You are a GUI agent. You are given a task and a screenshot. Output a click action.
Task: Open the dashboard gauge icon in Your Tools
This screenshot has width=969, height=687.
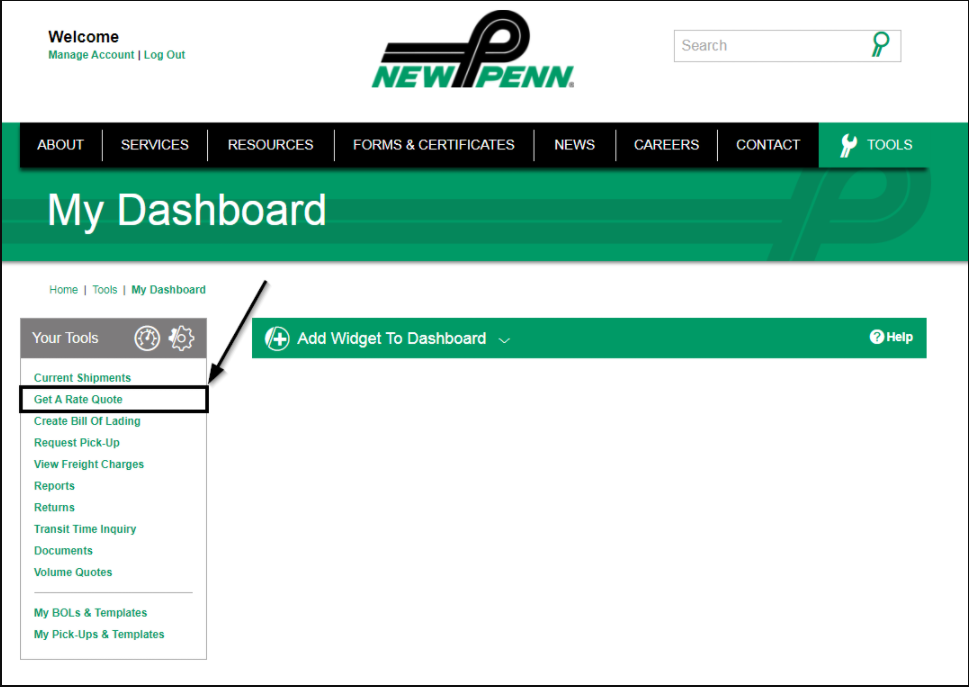pyautogui.click(x=147, y=338)
